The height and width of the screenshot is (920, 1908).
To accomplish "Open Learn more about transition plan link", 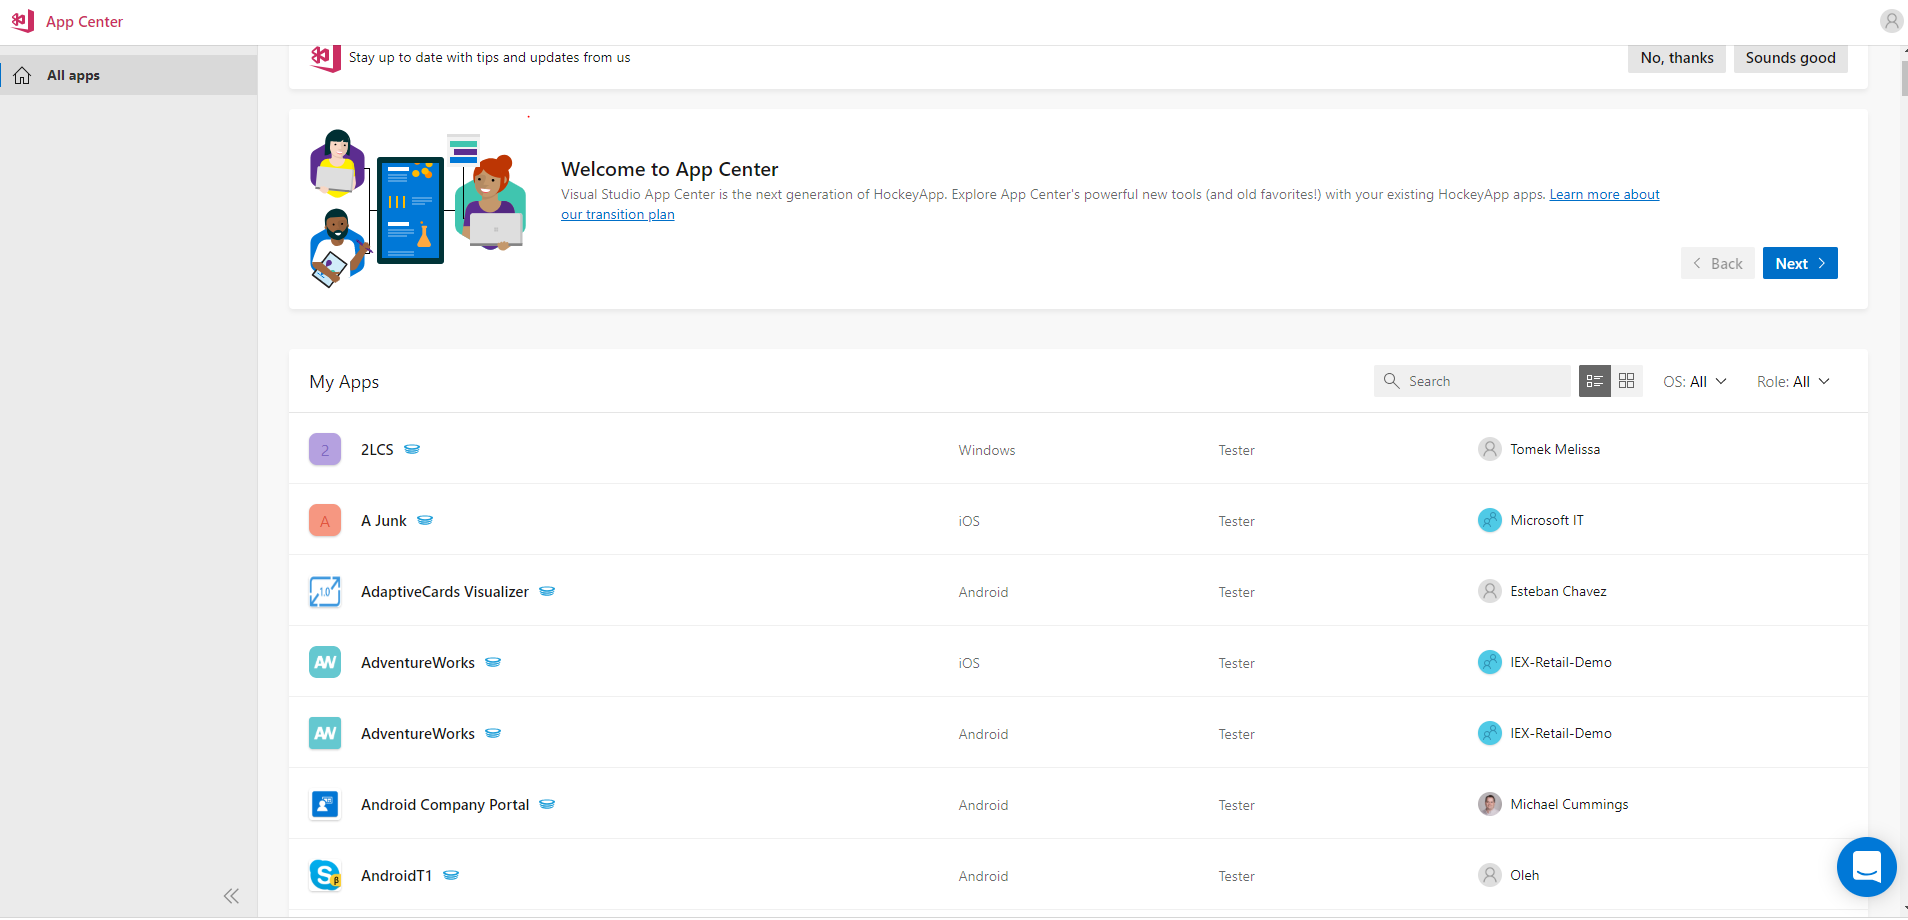I will (x=1604, y=195).
